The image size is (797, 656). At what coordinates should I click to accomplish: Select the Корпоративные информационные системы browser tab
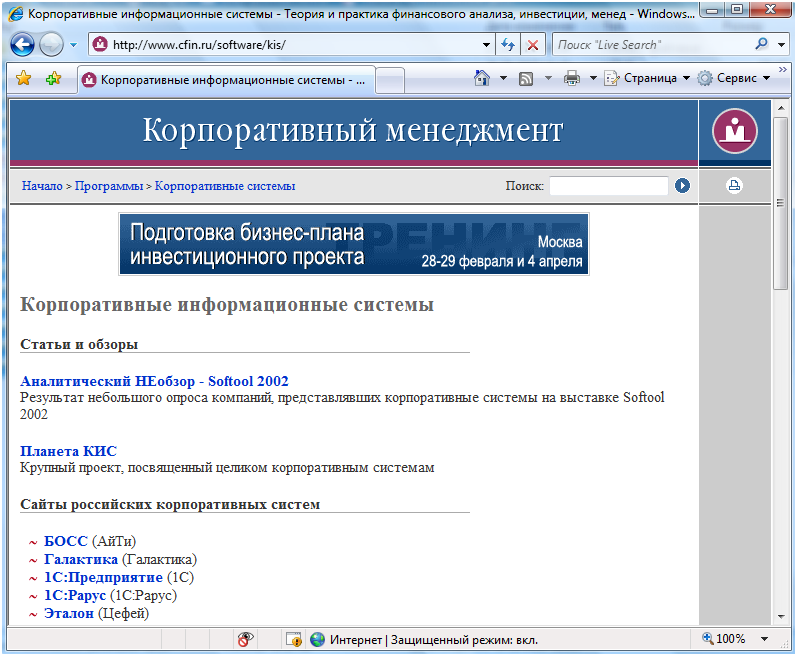pos(227,80)
